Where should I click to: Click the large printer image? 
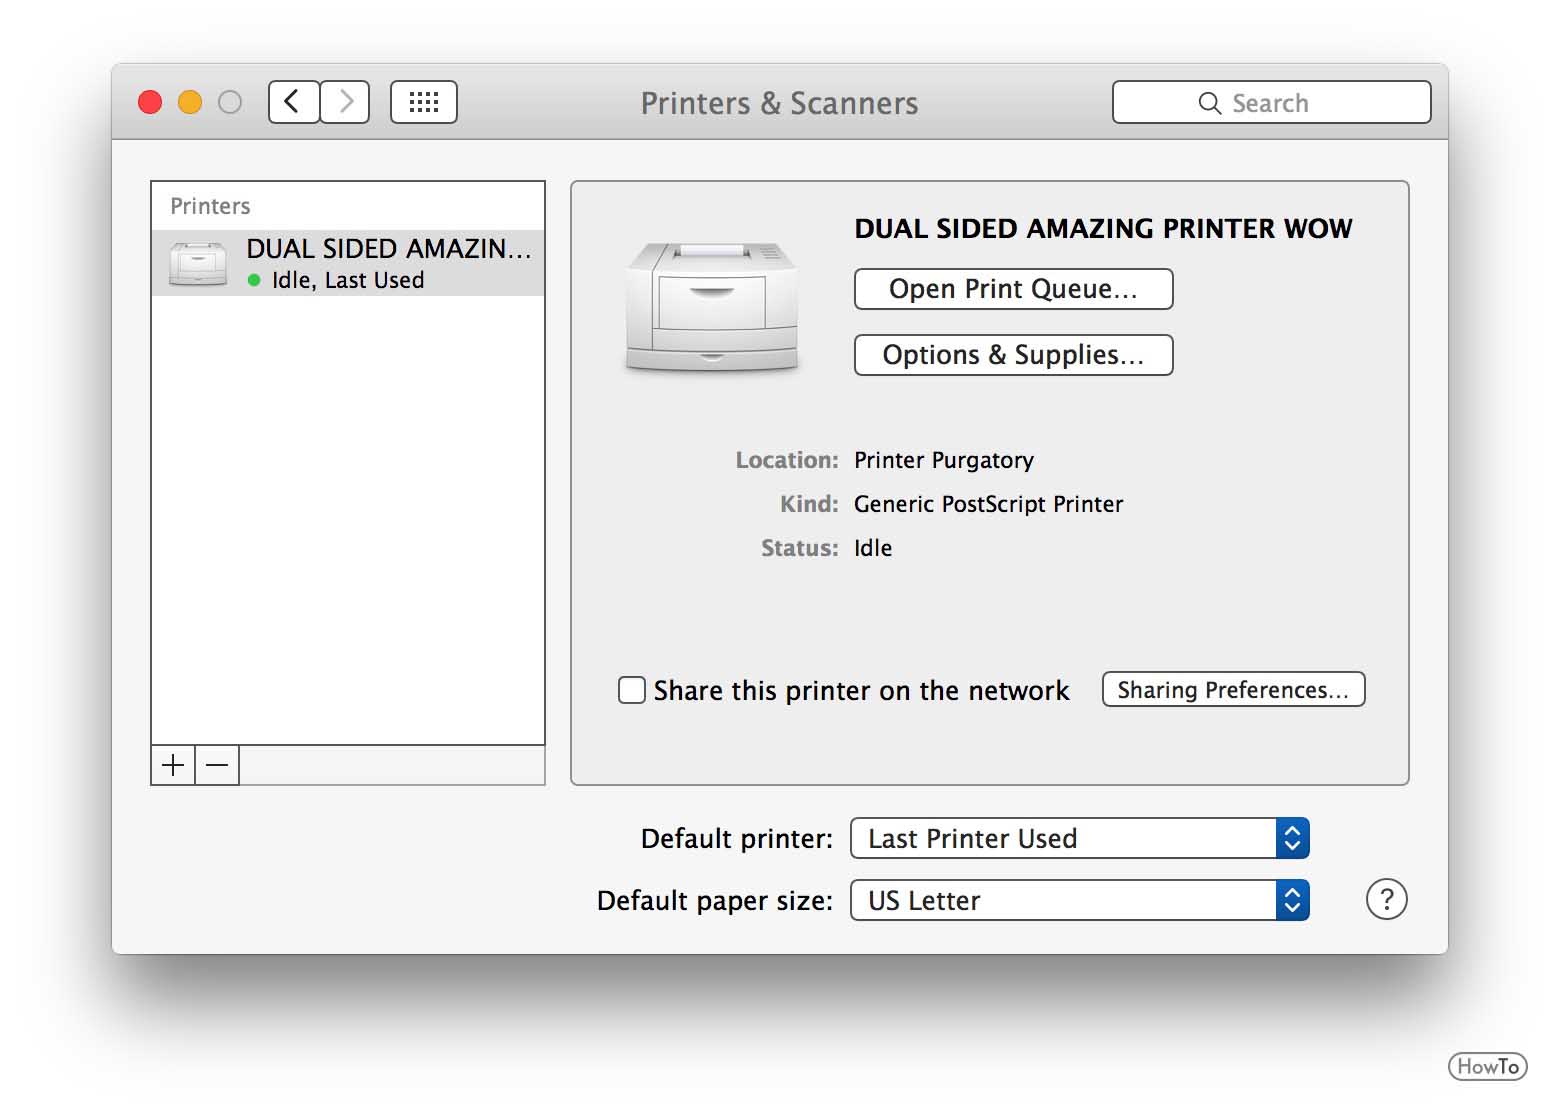click(x=712, y=306)
